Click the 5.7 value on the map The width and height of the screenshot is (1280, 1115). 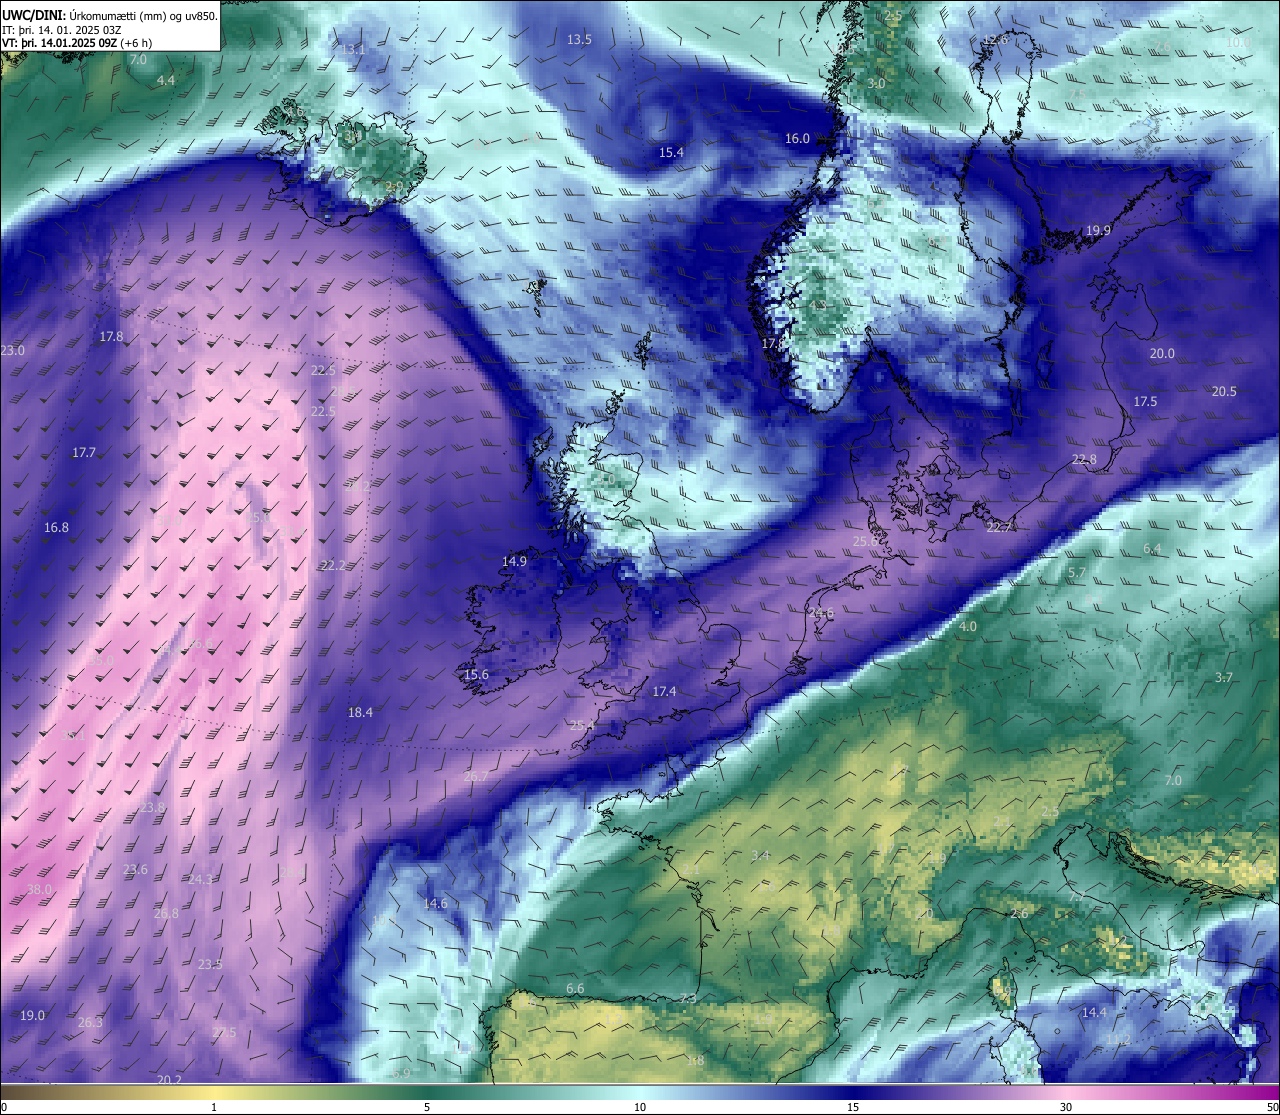click(1077, 574)
